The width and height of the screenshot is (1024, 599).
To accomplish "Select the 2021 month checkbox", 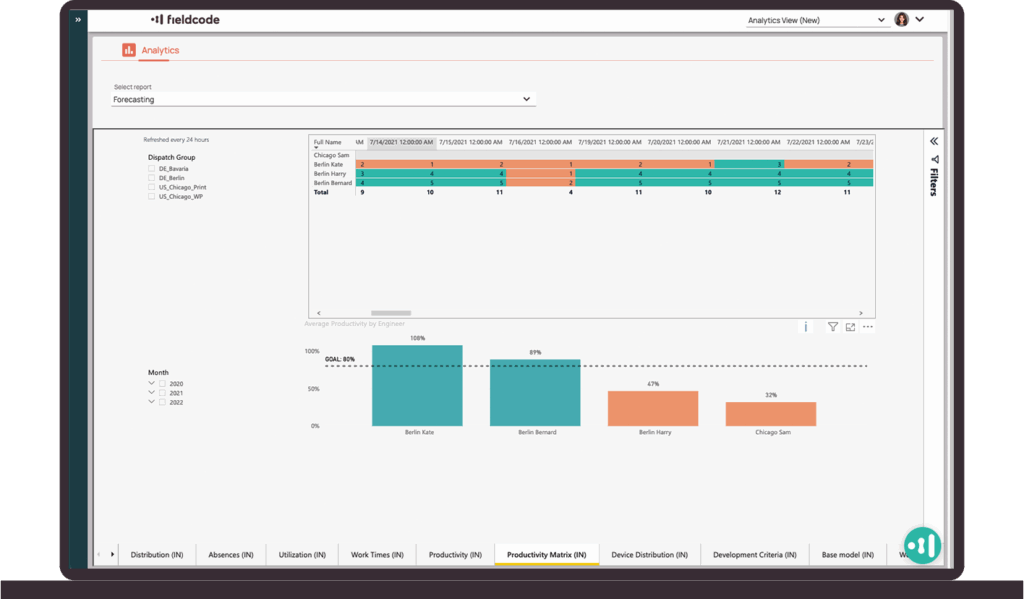I will tap(163, 393).
